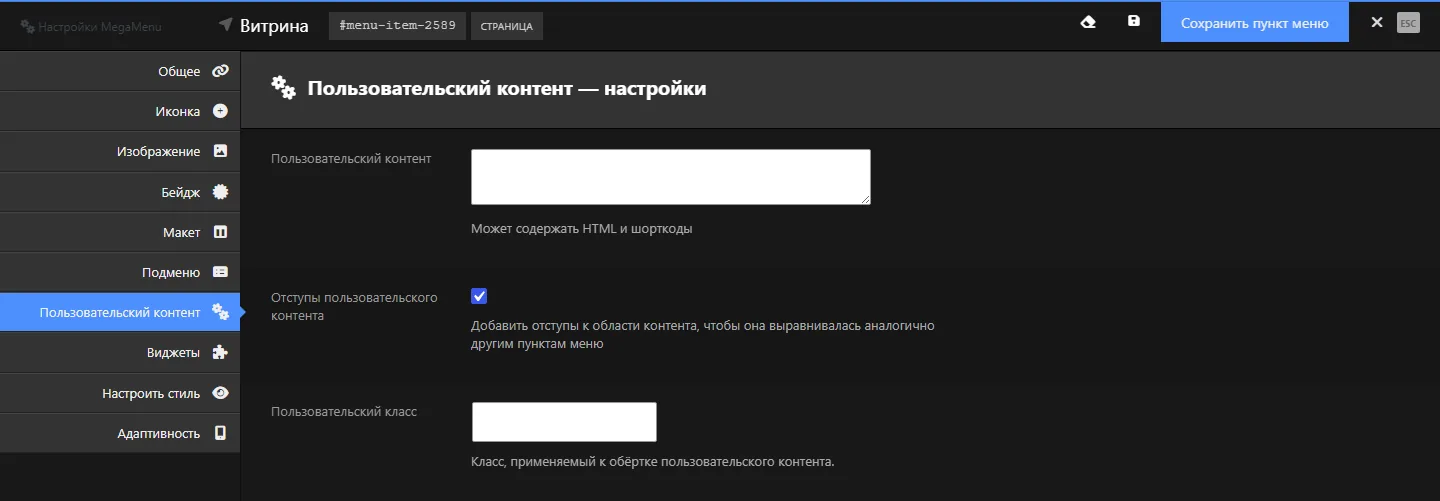This screenshot has height=501, width=1440.
Task: Open the Общее tab
Action: 120,71
